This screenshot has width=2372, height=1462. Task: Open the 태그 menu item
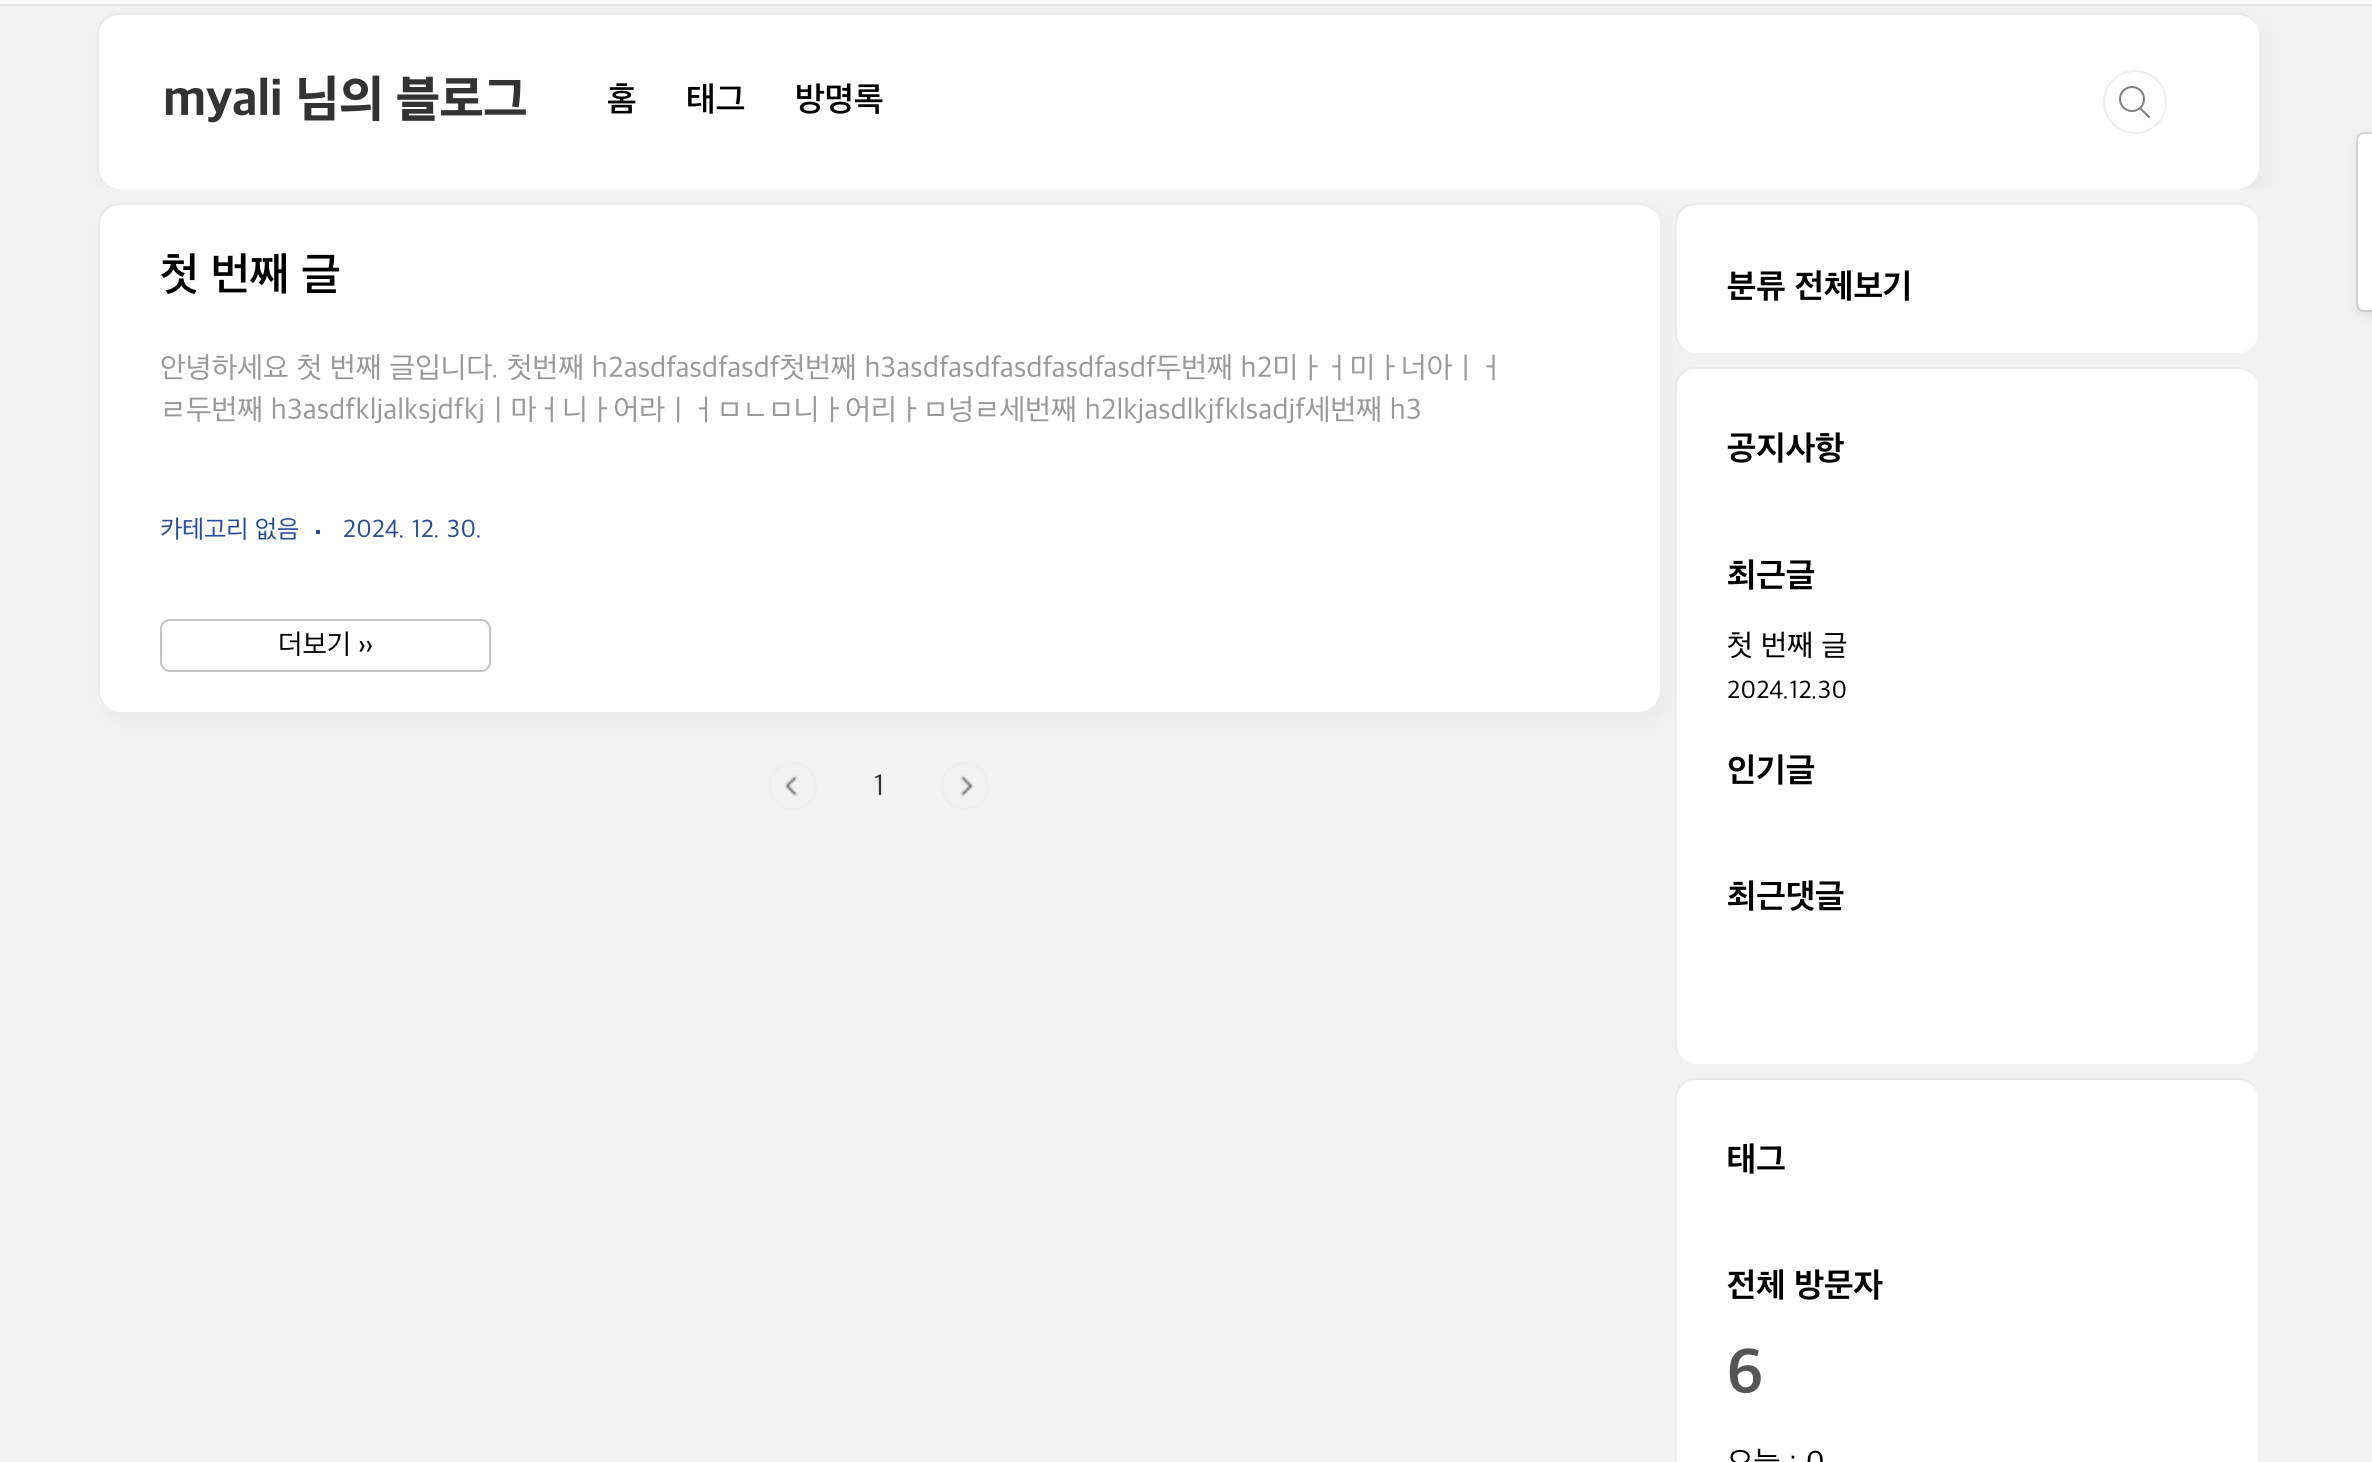715,99
